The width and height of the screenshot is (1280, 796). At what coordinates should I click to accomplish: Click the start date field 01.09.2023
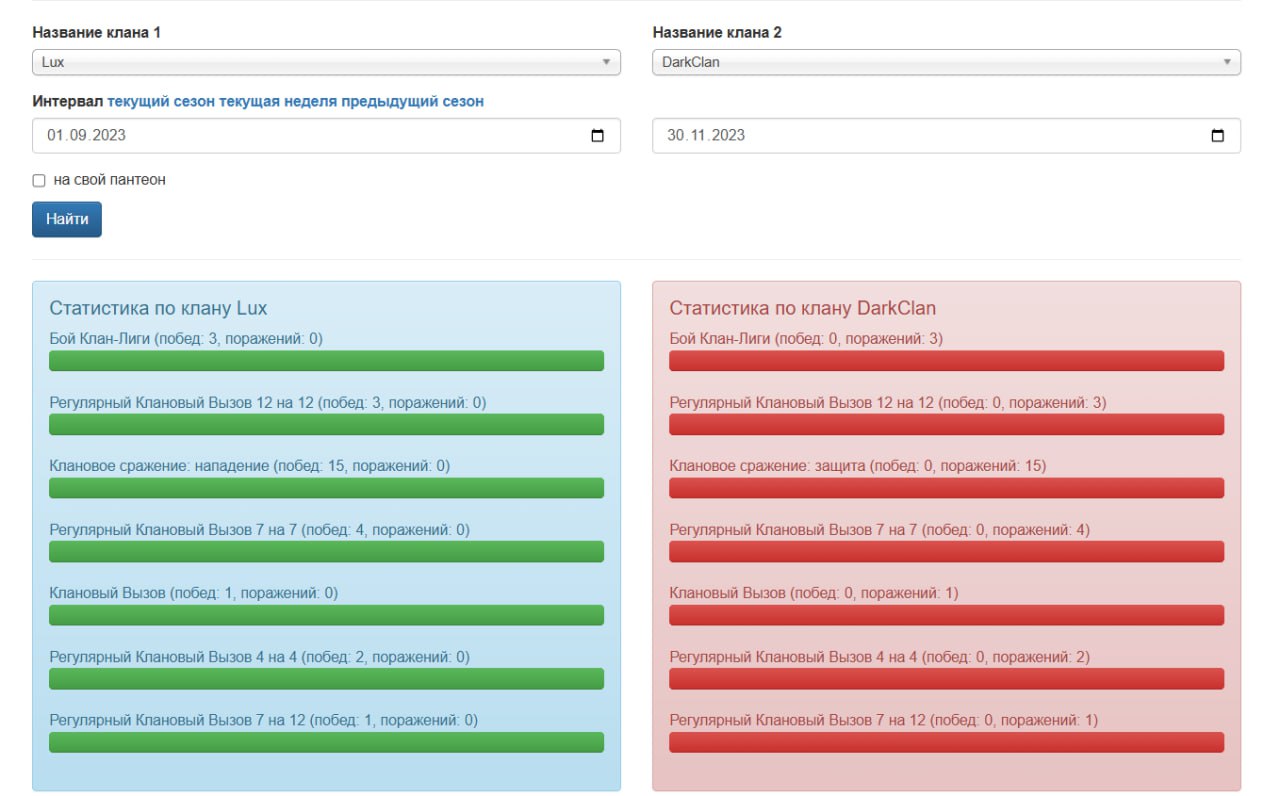(x=300, y=136)
